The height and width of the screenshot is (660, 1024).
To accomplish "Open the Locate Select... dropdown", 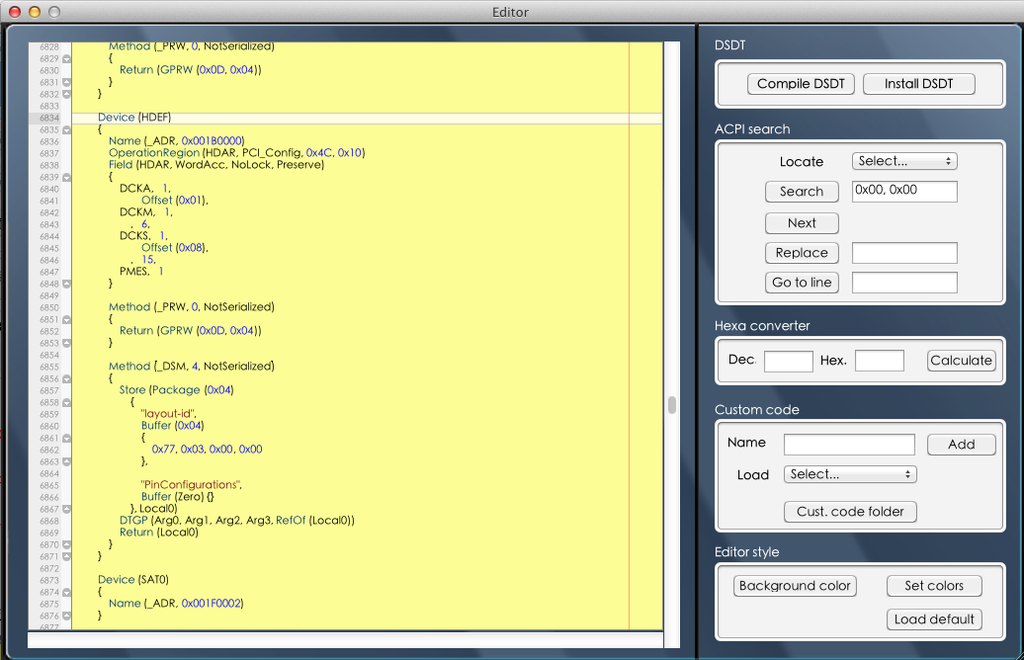I will point(904,161).
